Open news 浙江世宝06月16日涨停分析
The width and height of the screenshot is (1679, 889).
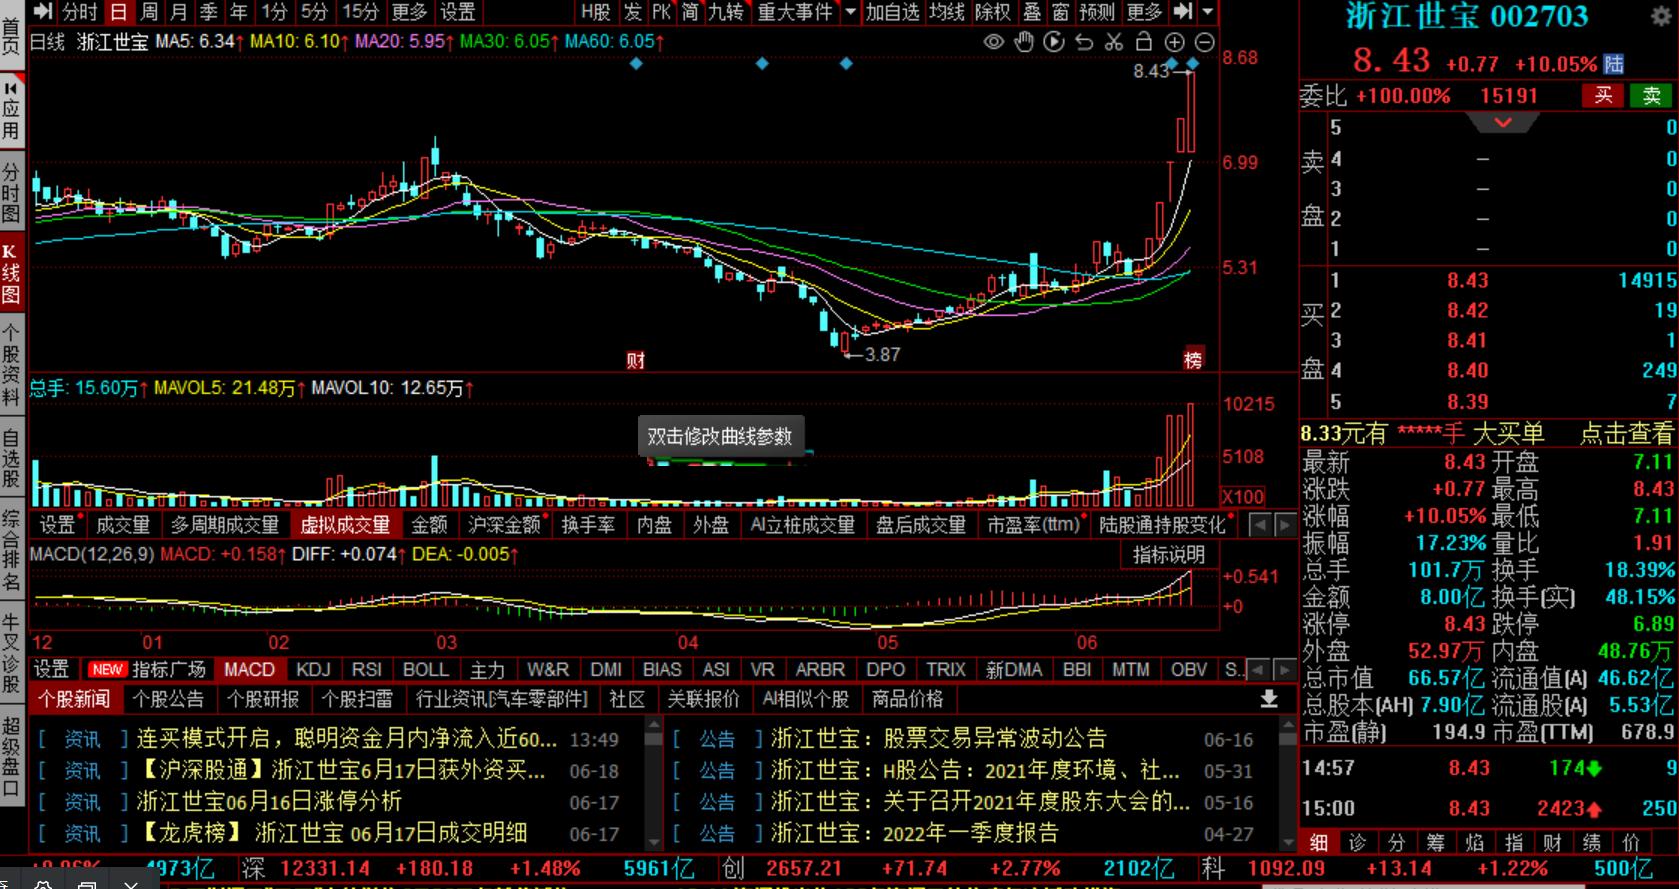[x=269, y=802]
